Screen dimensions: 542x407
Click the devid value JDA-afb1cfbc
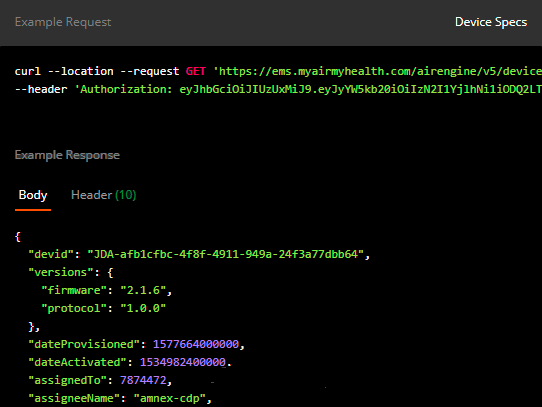point(226,255)
